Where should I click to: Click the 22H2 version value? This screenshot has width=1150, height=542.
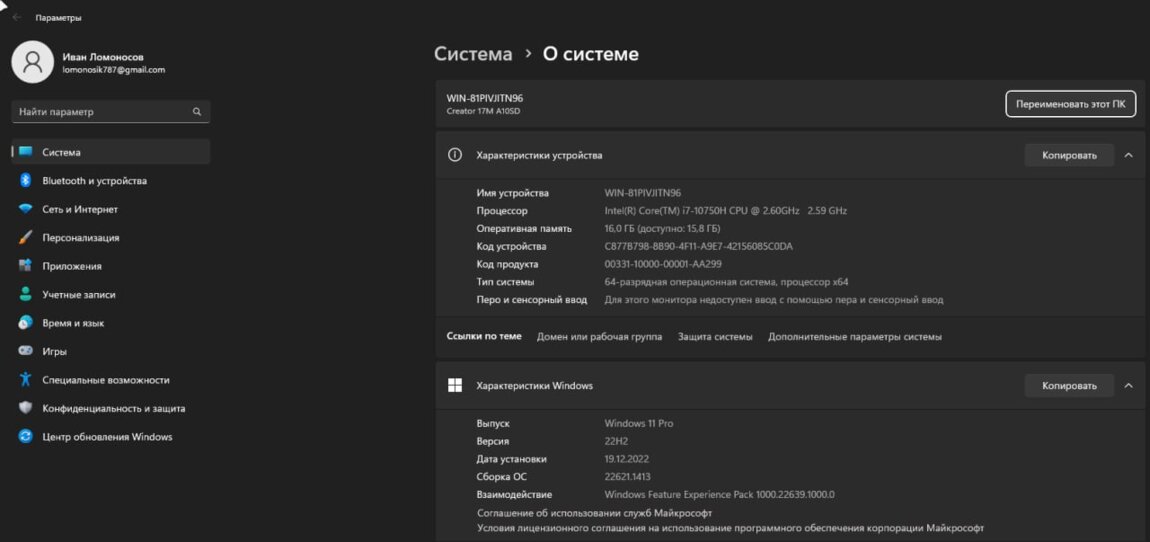coord(616,441)
